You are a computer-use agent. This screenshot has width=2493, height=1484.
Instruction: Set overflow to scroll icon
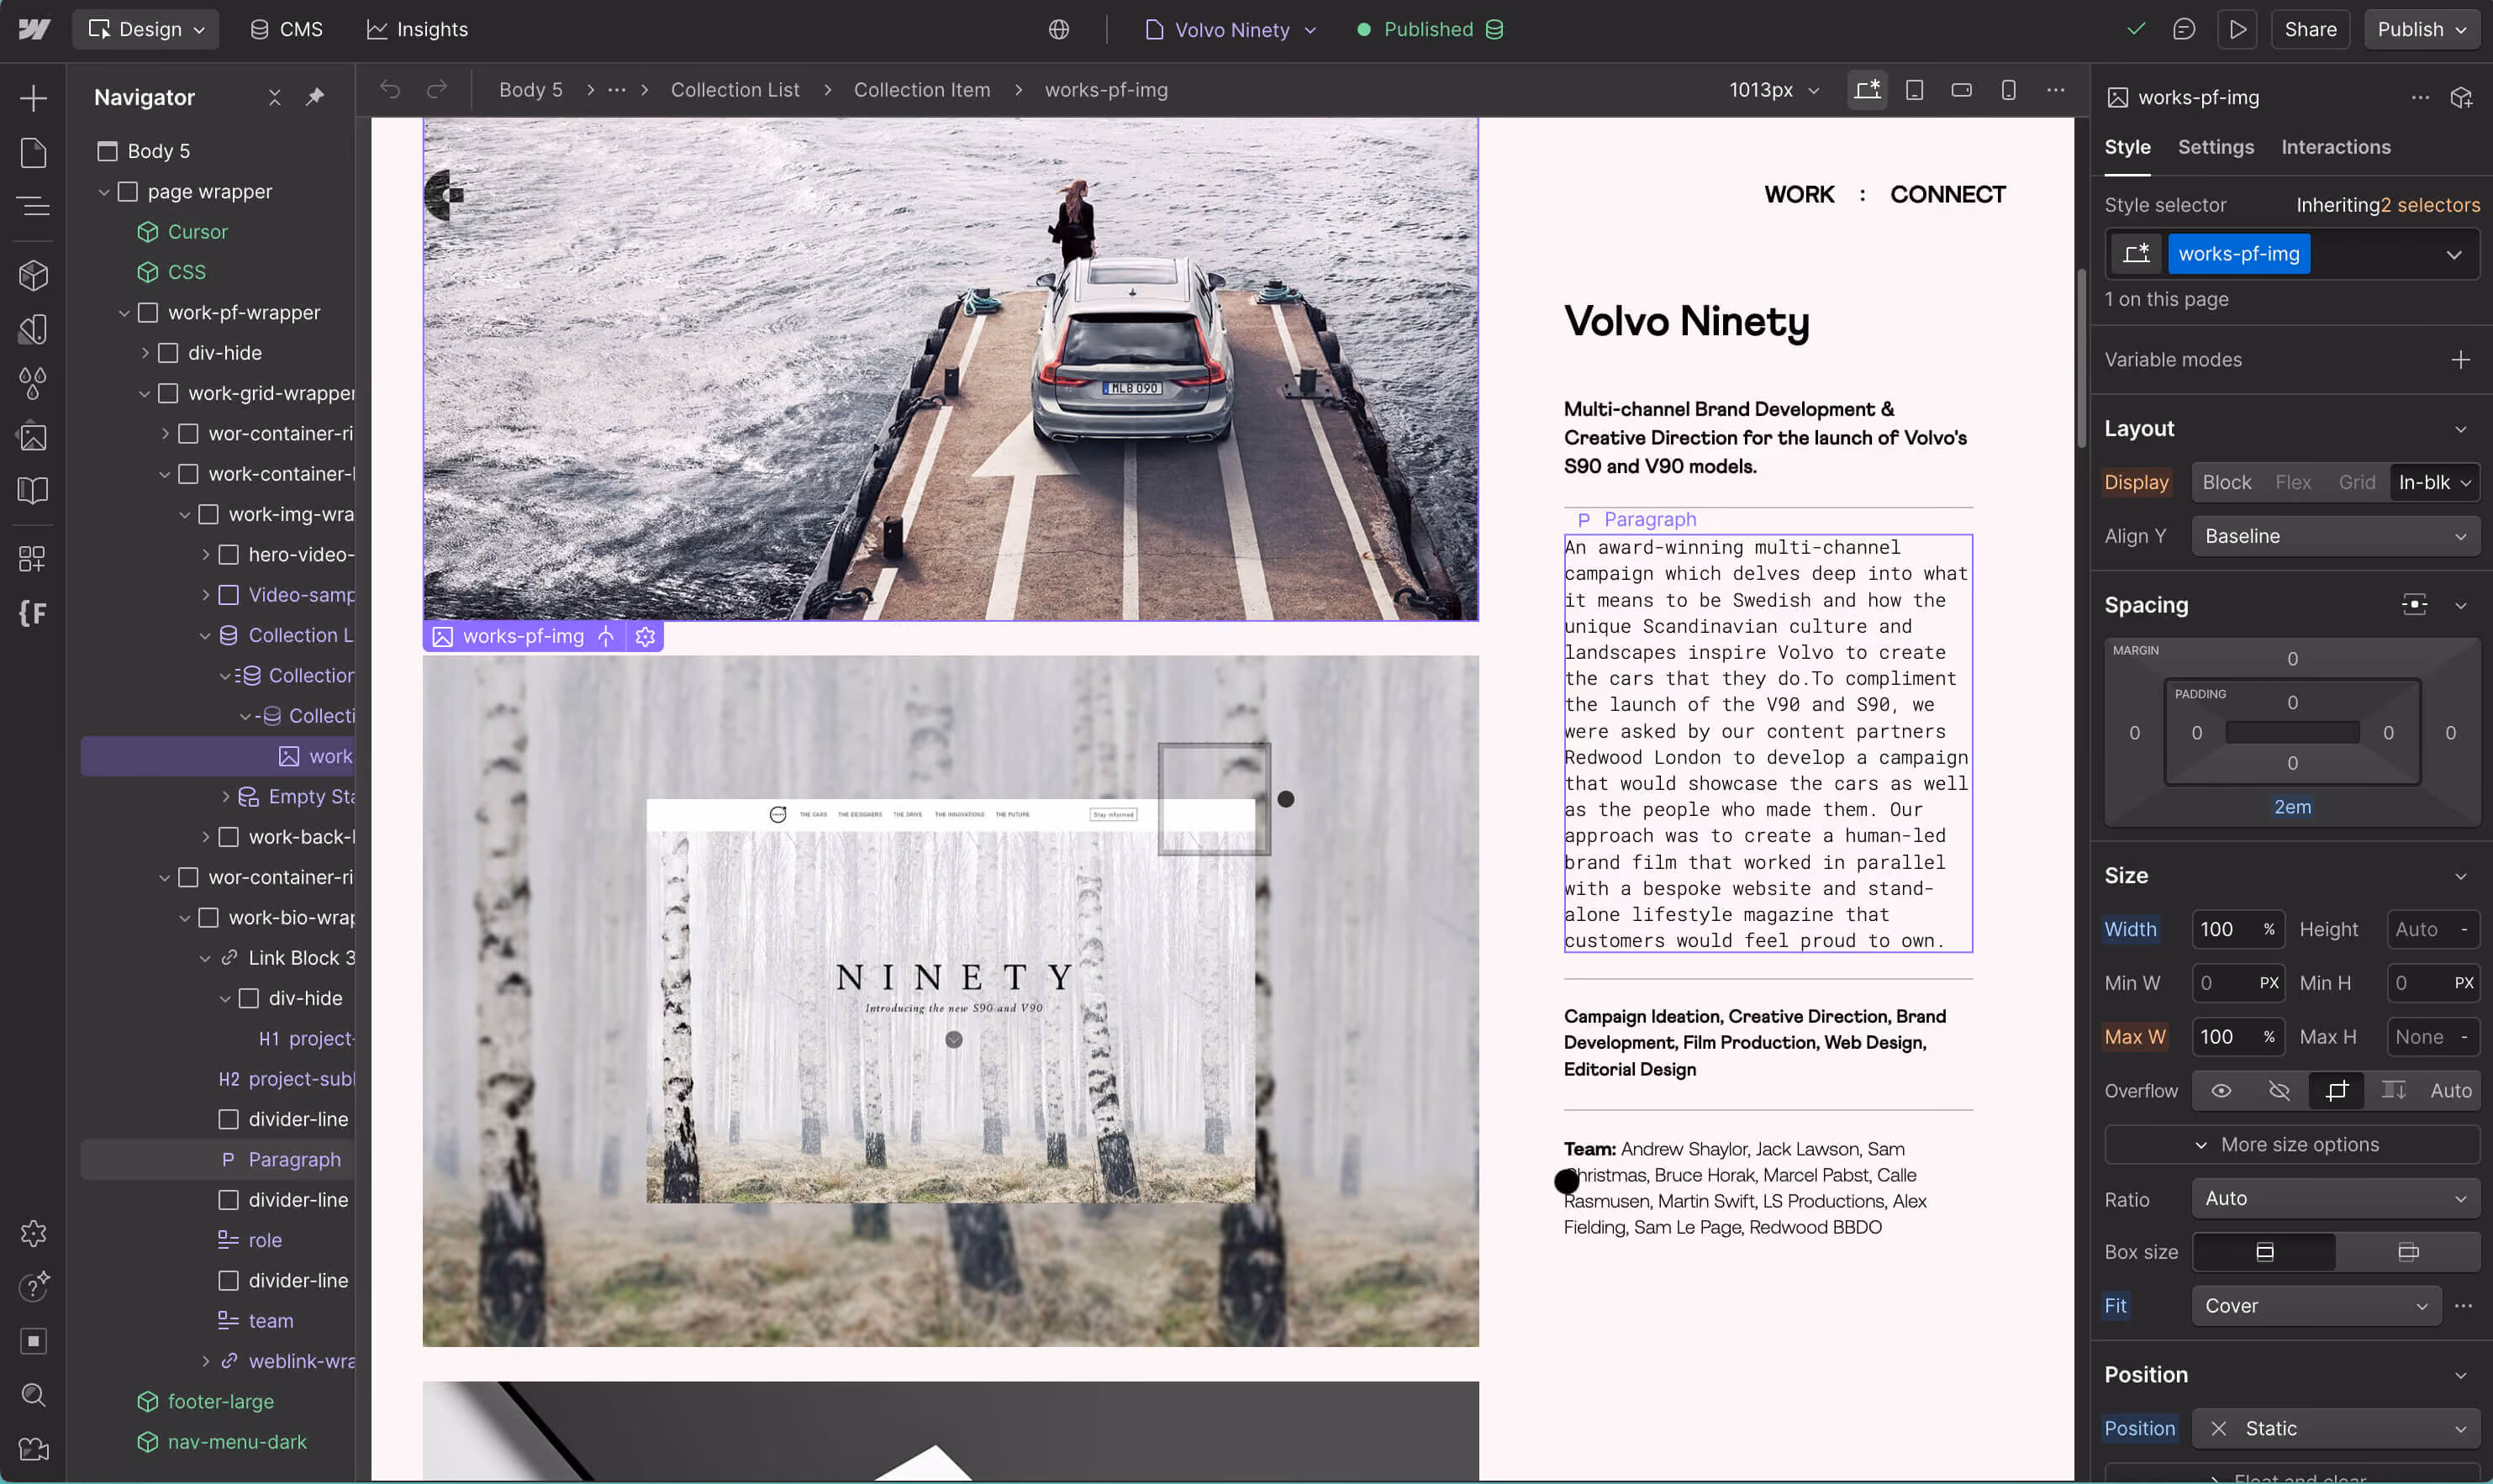tap(2393, 1090)
